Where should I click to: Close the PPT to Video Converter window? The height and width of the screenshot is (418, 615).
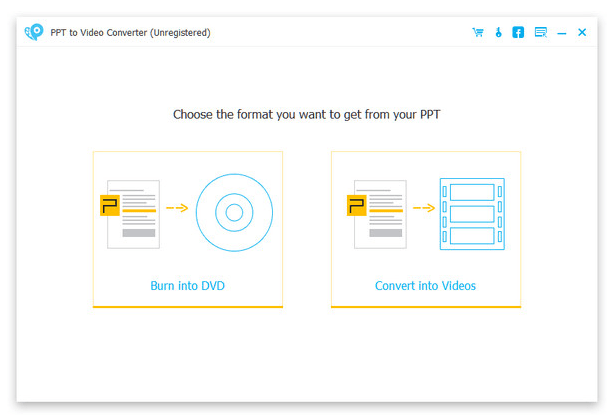point(582,32)
